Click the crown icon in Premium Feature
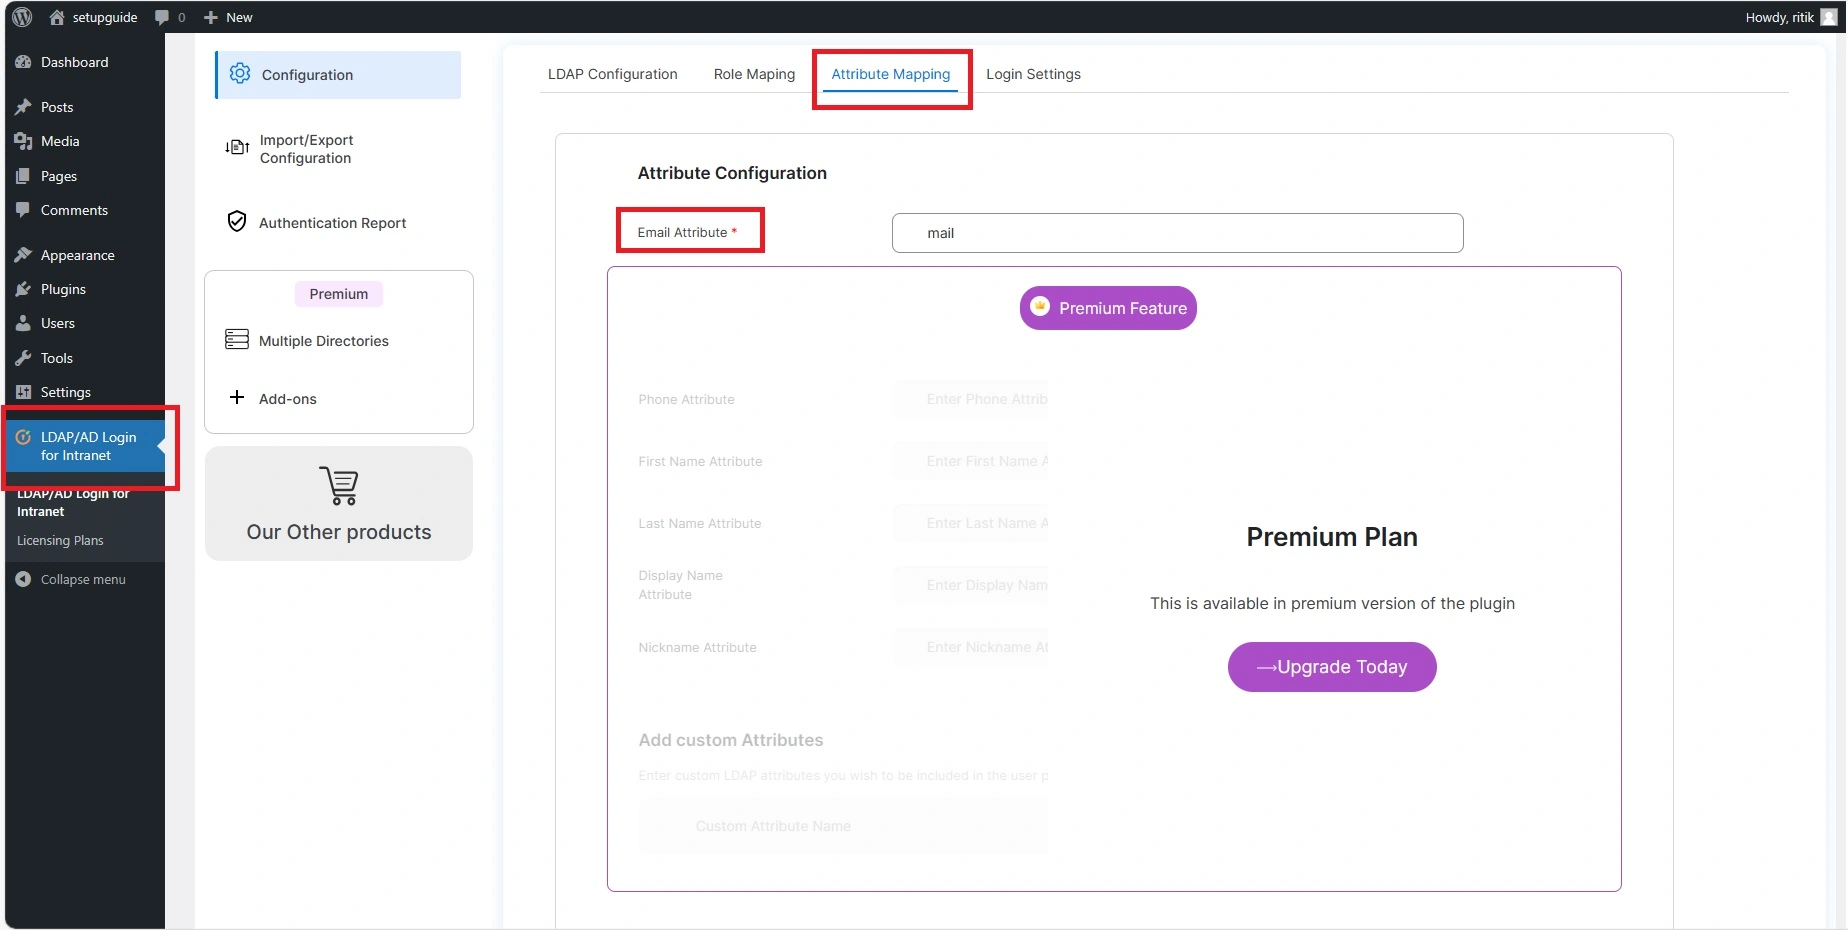Screen dimensions: 1848x930 coord(1040,307)
